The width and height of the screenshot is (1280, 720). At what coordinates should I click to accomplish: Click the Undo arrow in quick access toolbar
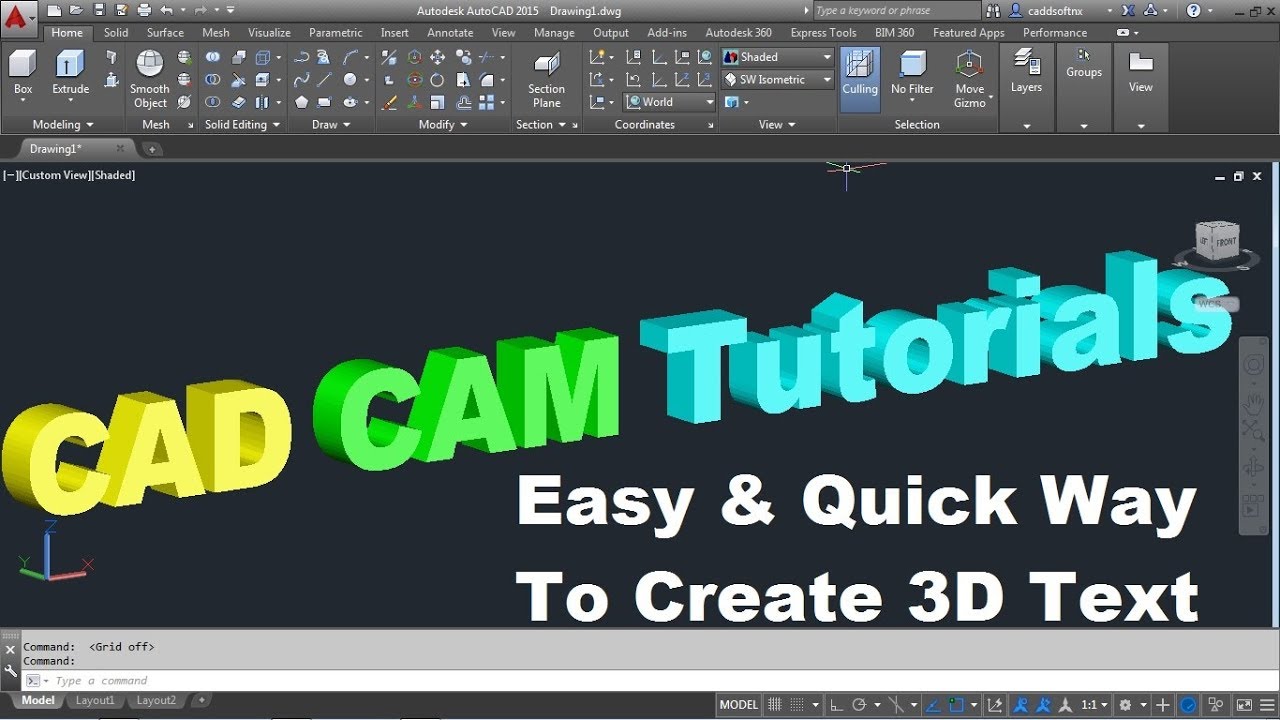[167, 10]
